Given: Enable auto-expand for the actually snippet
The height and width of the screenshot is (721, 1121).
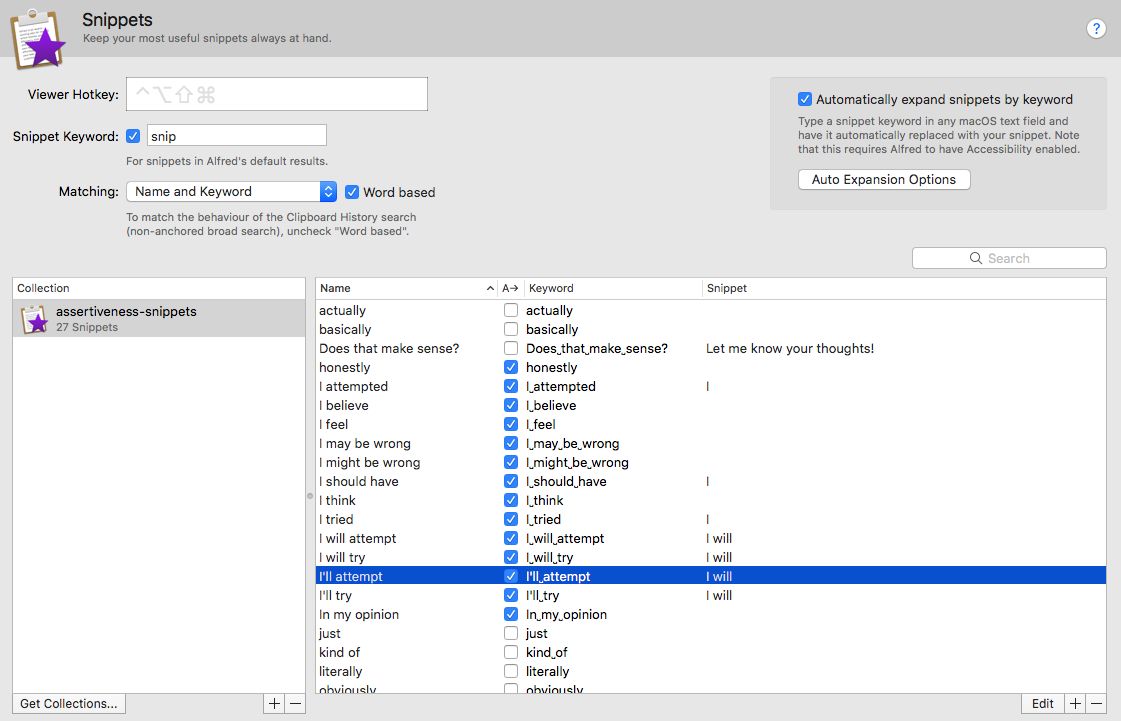Looking at the screenshot, I should click(x=510, y=310).
